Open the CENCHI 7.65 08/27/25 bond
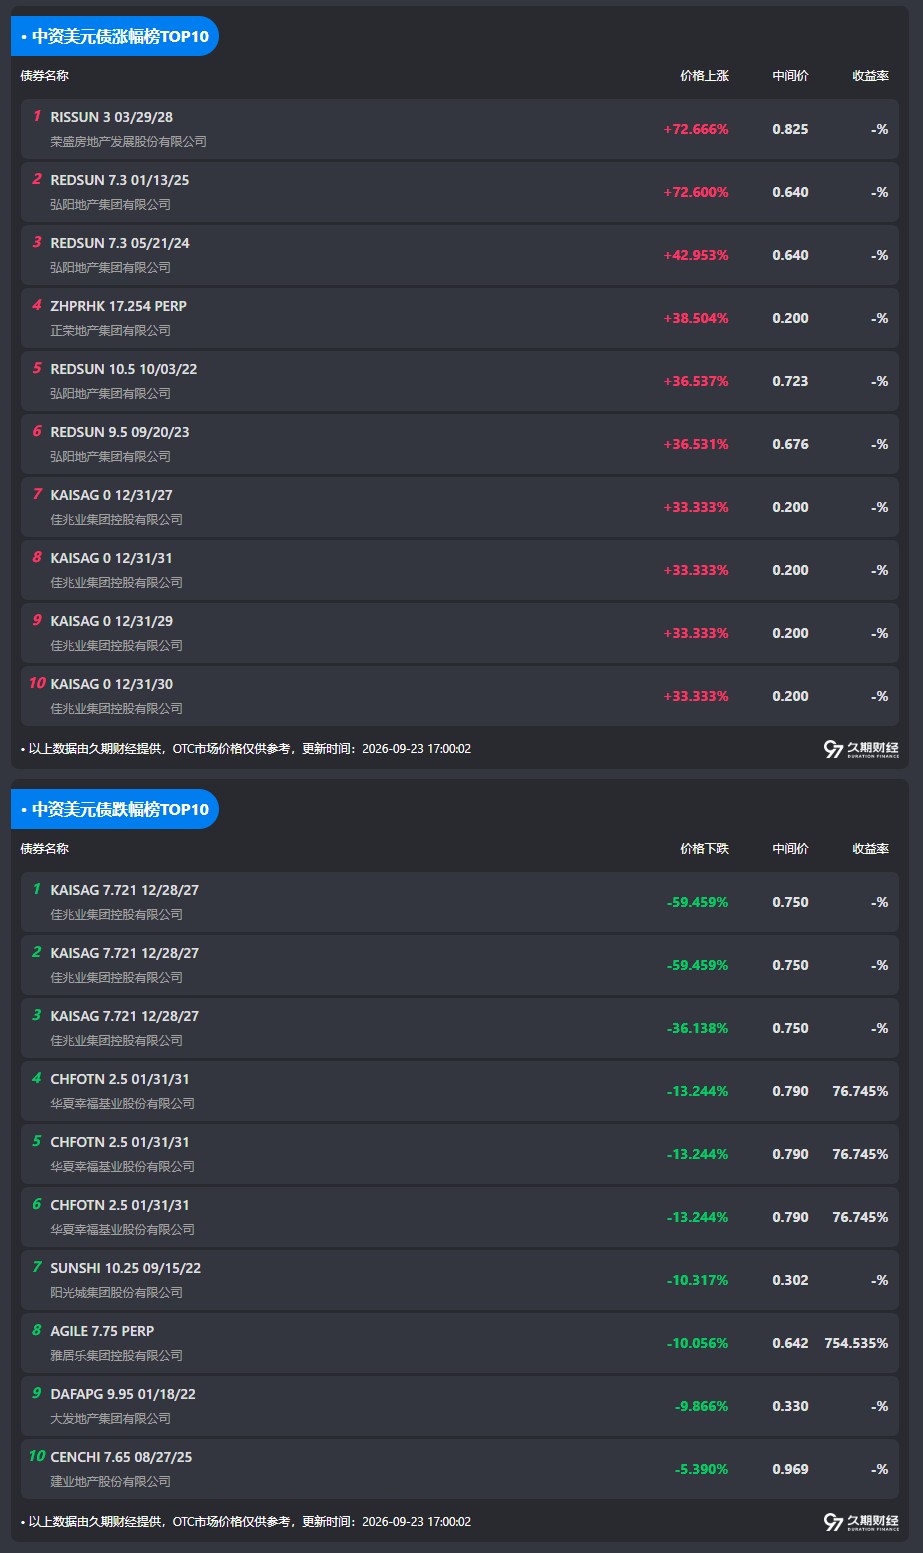The height and width of the screenshot is (1553, 923). coord(122,1457)
